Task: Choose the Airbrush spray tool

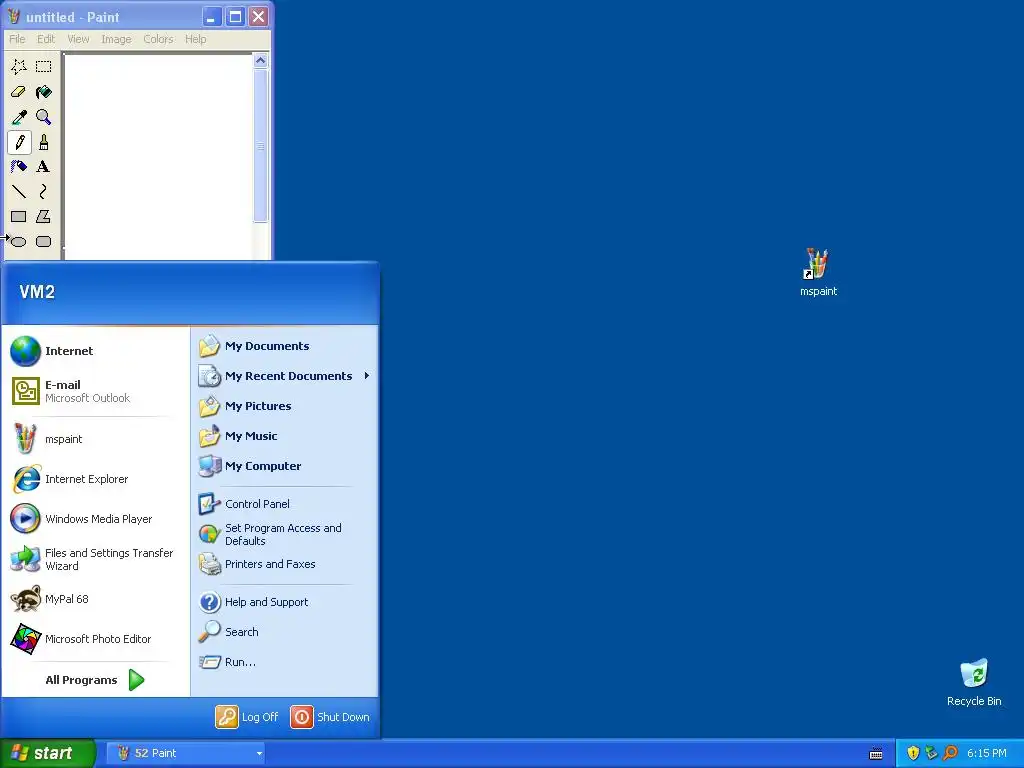Action: pos(19,167)
